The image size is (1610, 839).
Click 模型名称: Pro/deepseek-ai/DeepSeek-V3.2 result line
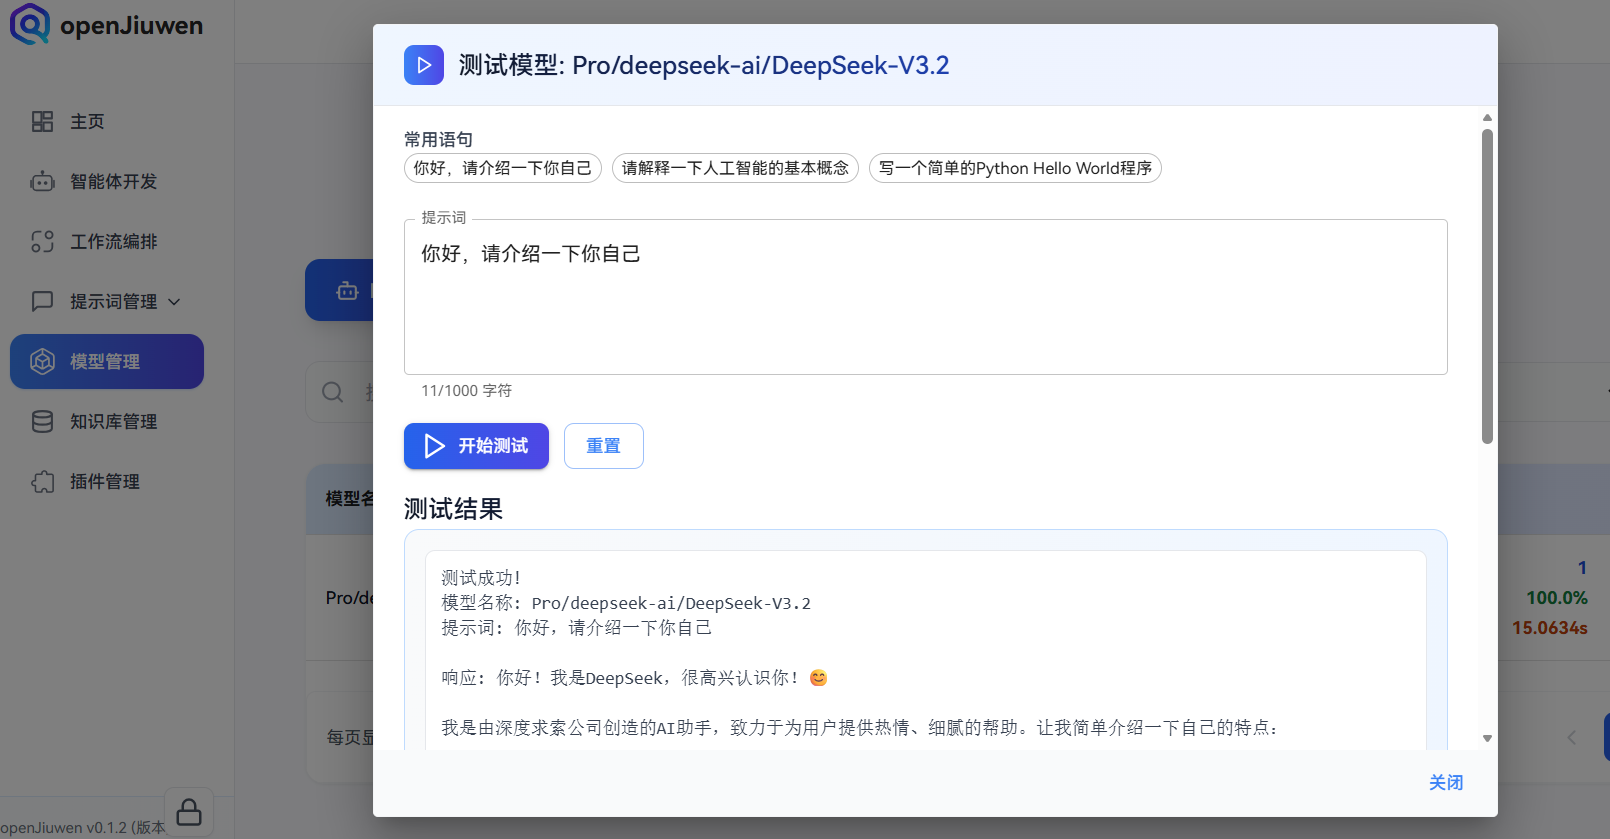point(626,603)
